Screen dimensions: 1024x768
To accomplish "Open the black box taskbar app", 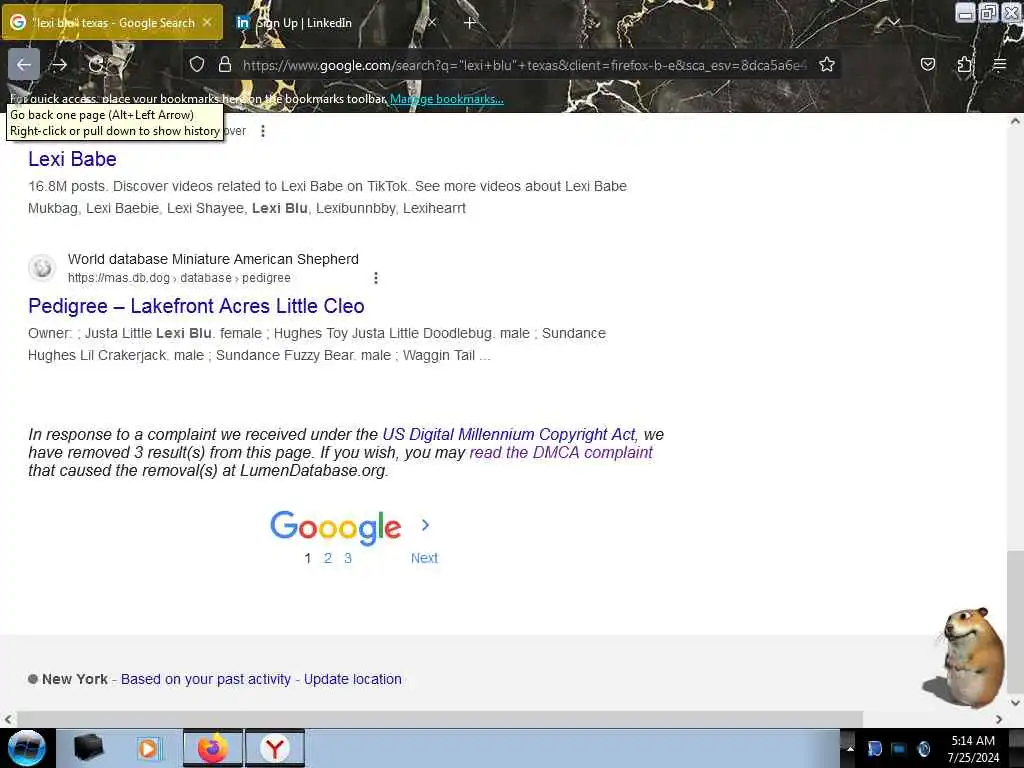I will [88, 748].
